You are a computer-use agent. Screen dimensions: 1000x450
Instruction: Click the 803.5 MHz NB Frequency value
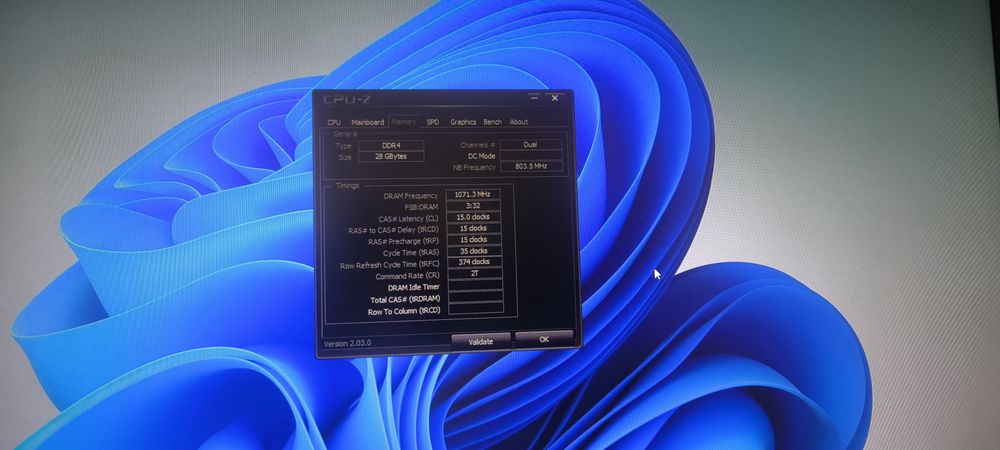531,166
